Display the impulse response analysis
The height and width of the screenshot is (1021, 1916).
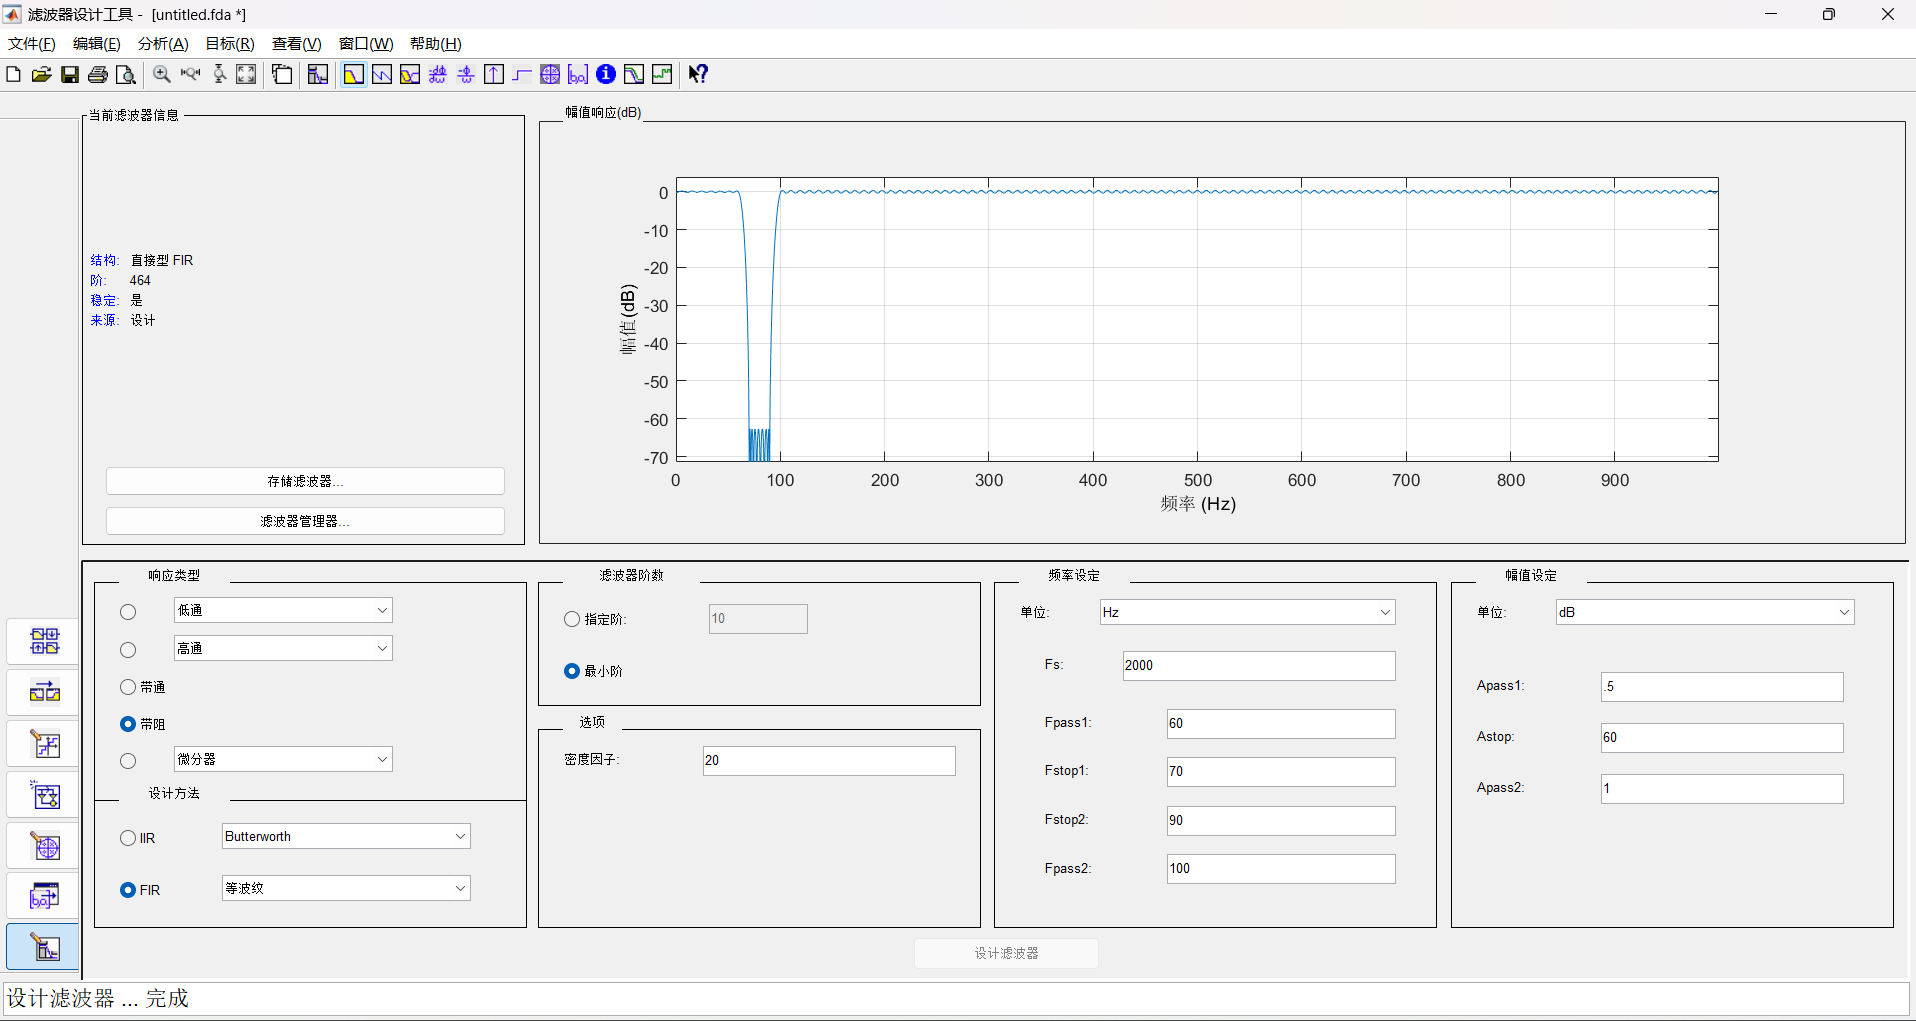pyautogui.click(x=494, y=75)
